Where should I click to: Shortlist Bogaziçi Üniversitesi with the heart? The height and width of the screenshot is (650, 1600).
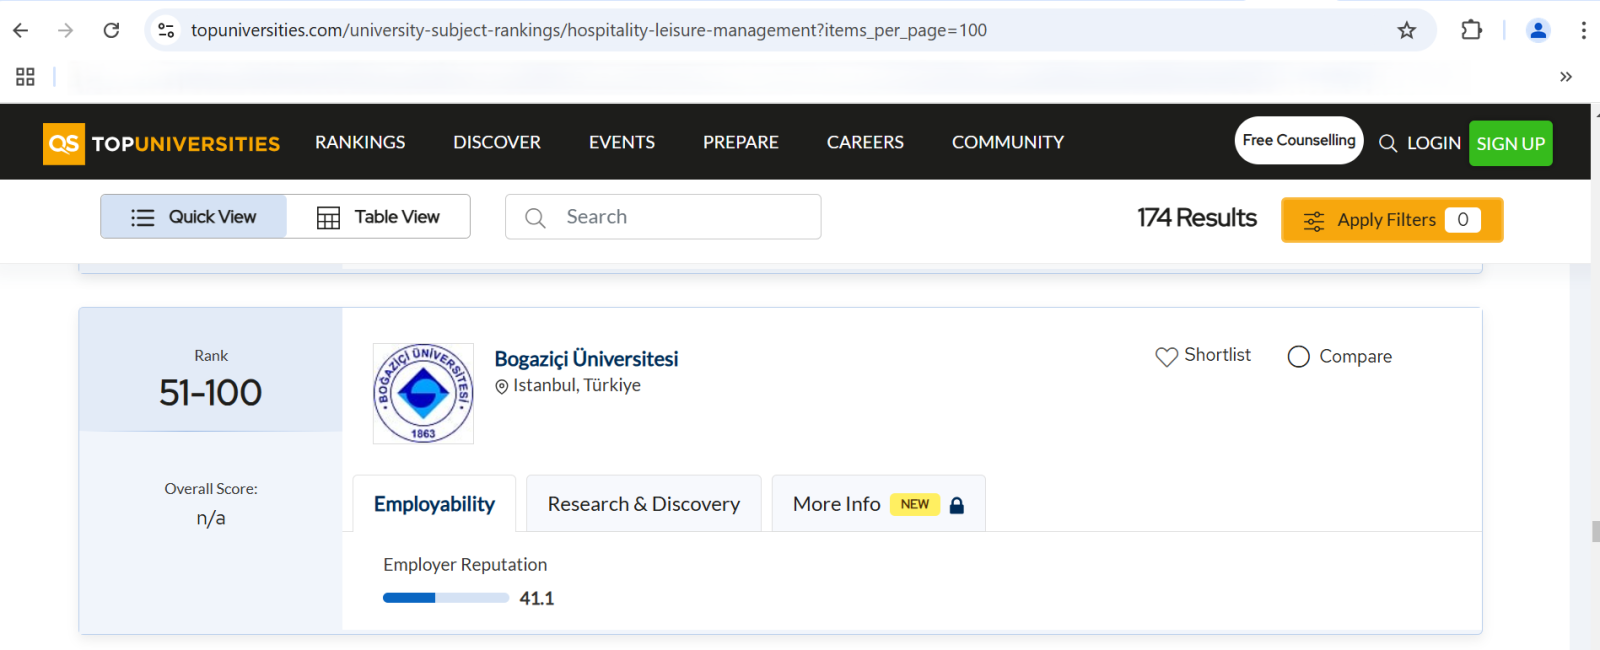[1166, 356]
